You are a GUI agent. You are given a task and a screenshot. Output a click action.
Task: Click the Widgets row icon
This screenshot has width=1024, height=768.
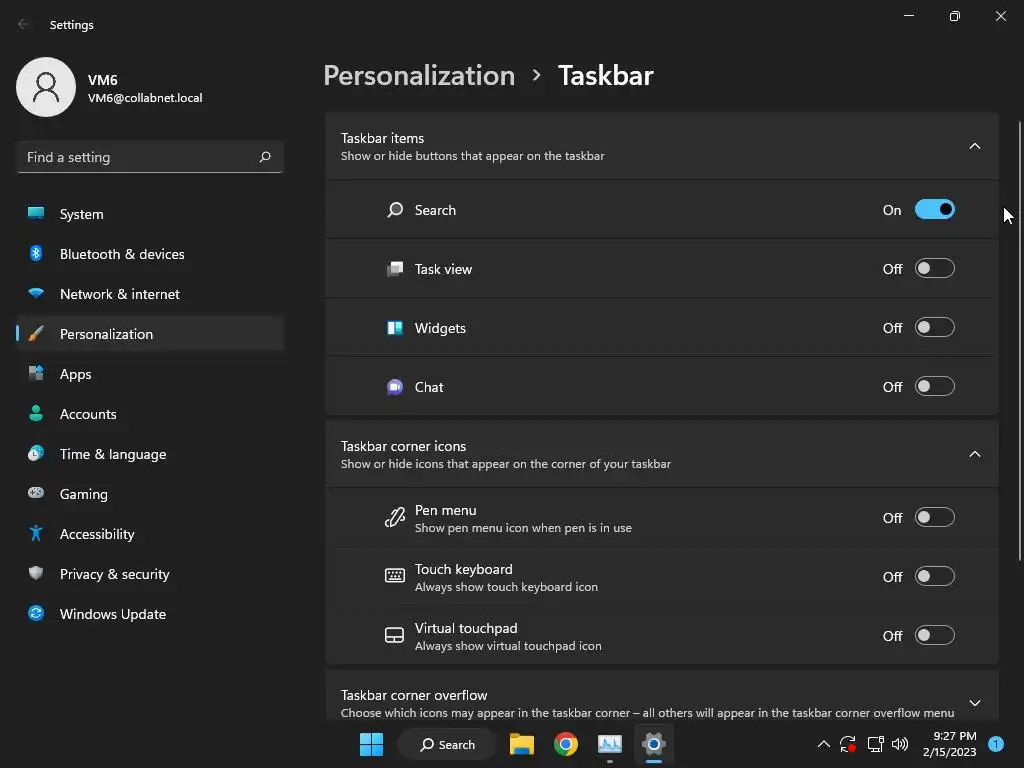coord(394,328)
